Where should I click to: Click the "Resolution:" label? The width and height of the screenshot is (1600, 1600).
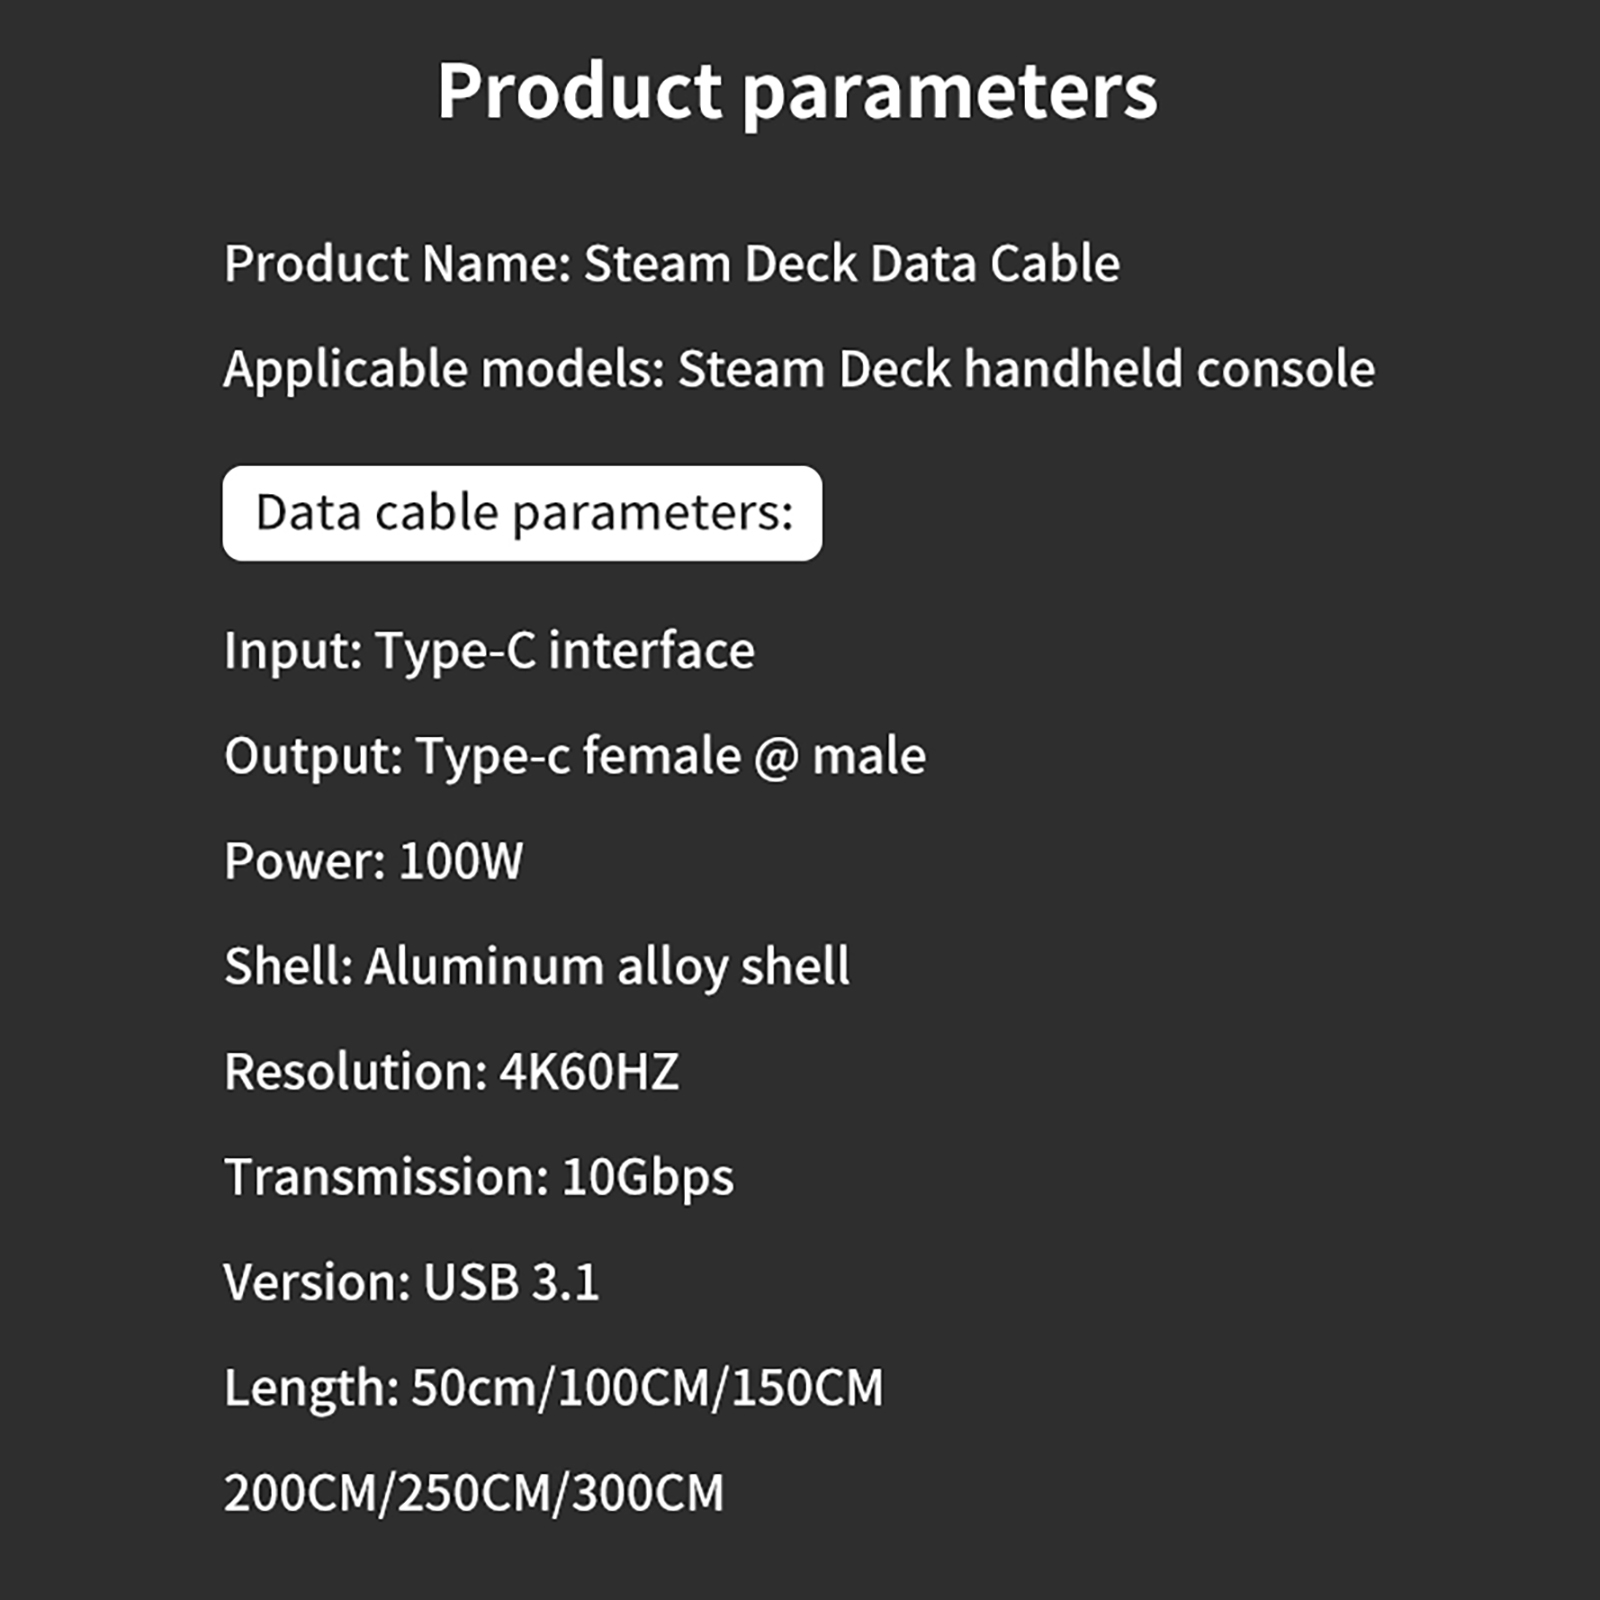point(355,1072)
